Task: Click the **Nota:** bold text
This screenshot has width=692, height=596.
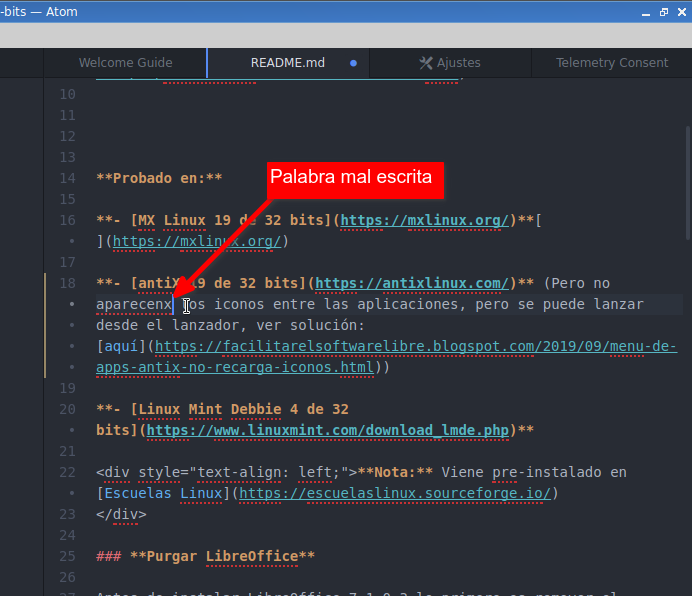Action: [x=395, y=472]
